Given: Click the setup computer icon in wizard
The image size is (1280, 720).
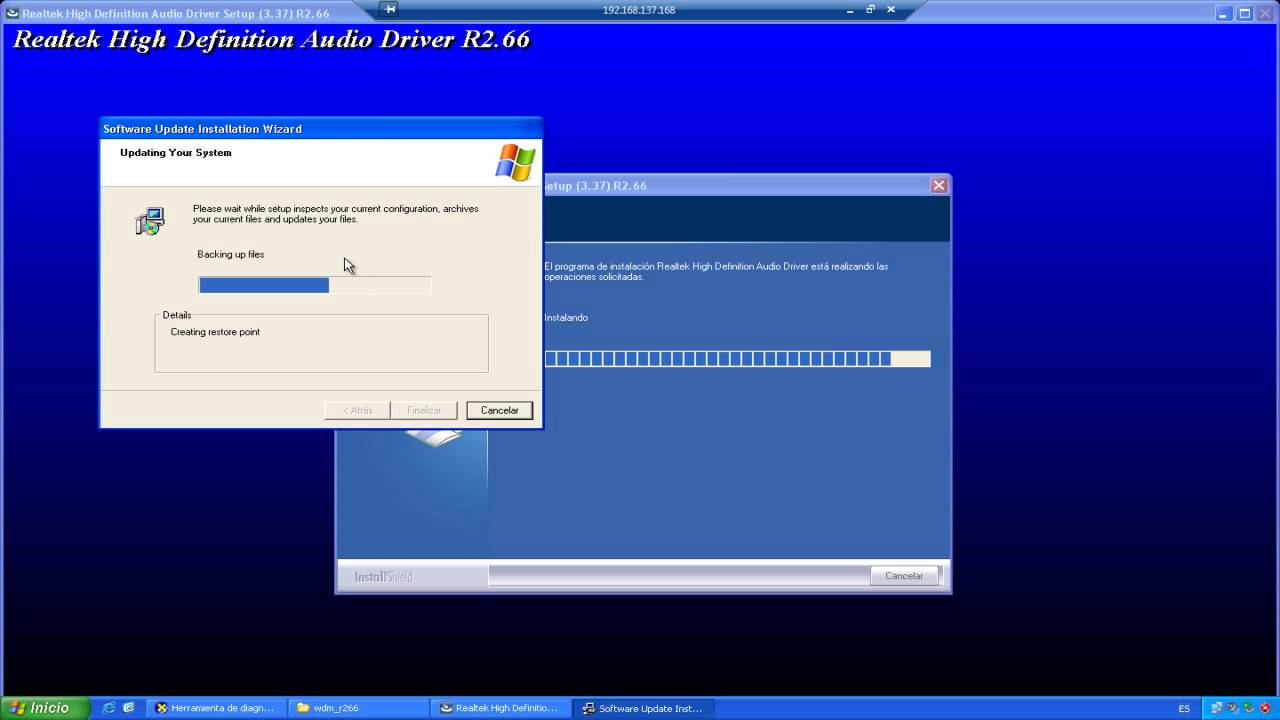Looking at the screenshot, I should click(x=150, y=221).
